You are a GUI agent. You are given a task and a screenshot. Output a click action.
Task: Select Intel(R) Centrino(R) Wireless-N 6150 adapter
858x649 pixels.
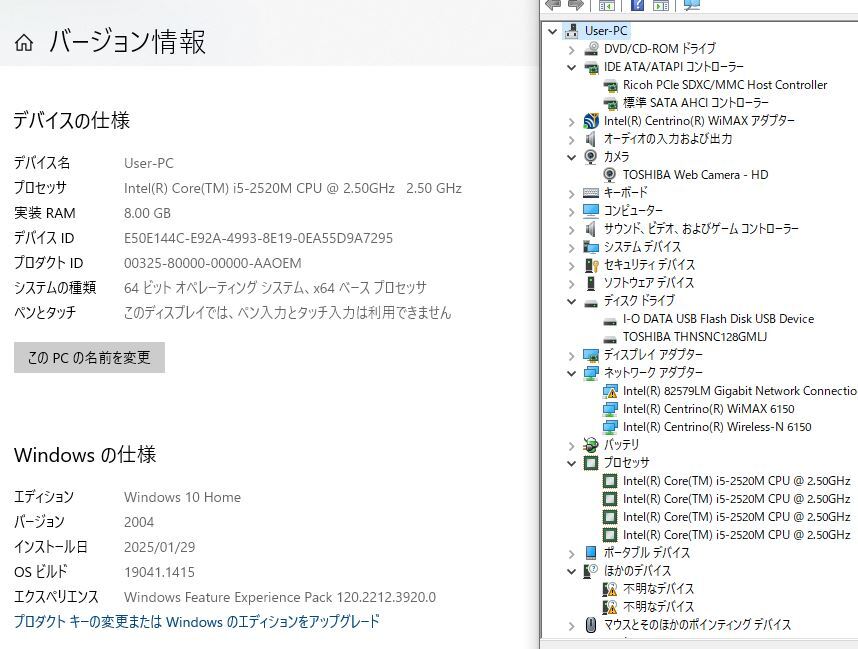coord(717,427)
